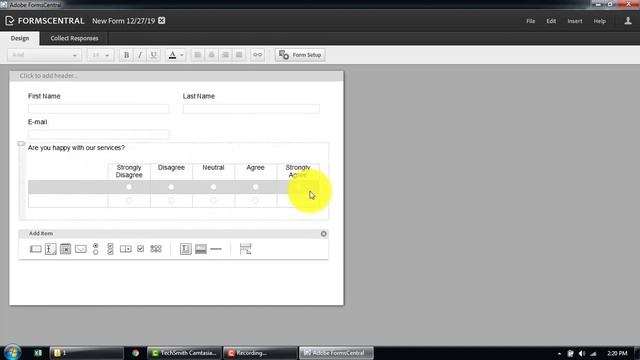Select Agree in first row

coord(256,187)
